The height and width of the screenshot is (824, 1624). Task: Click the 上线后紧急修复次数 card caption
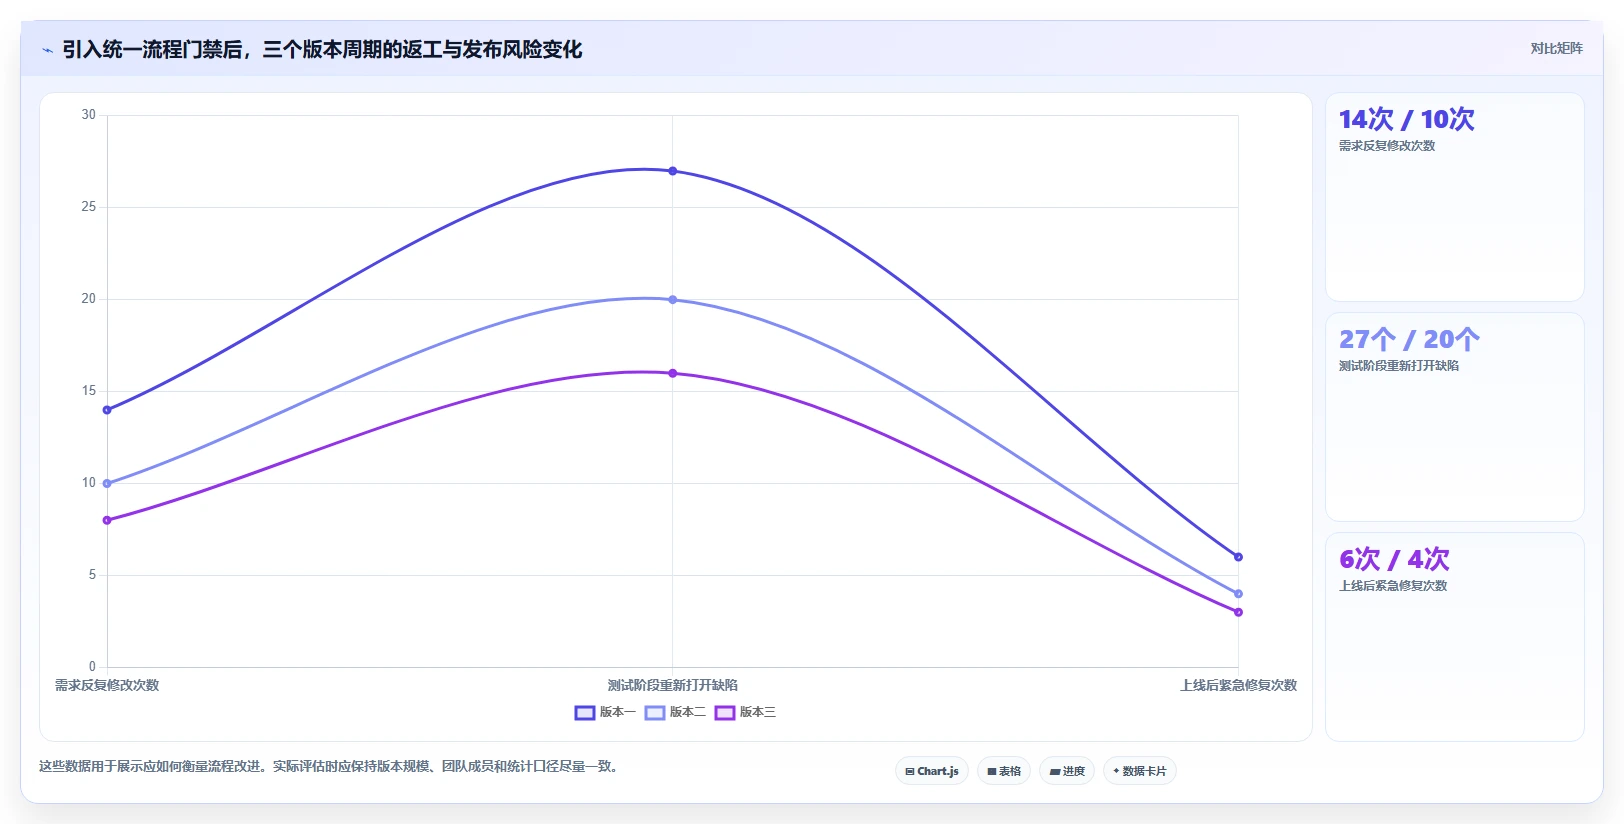(1393, 586)
